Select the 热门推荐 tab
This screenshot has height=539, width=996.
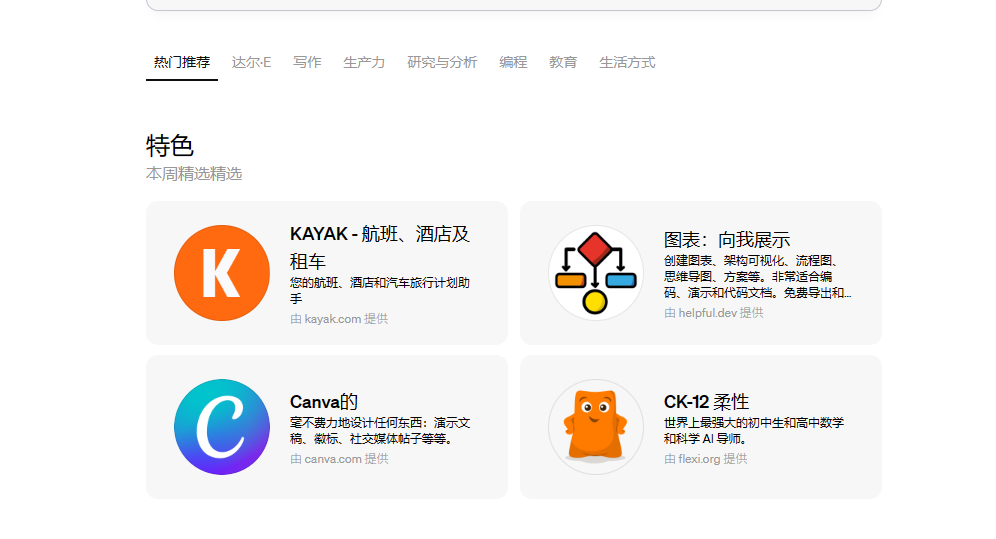(182, 62)
